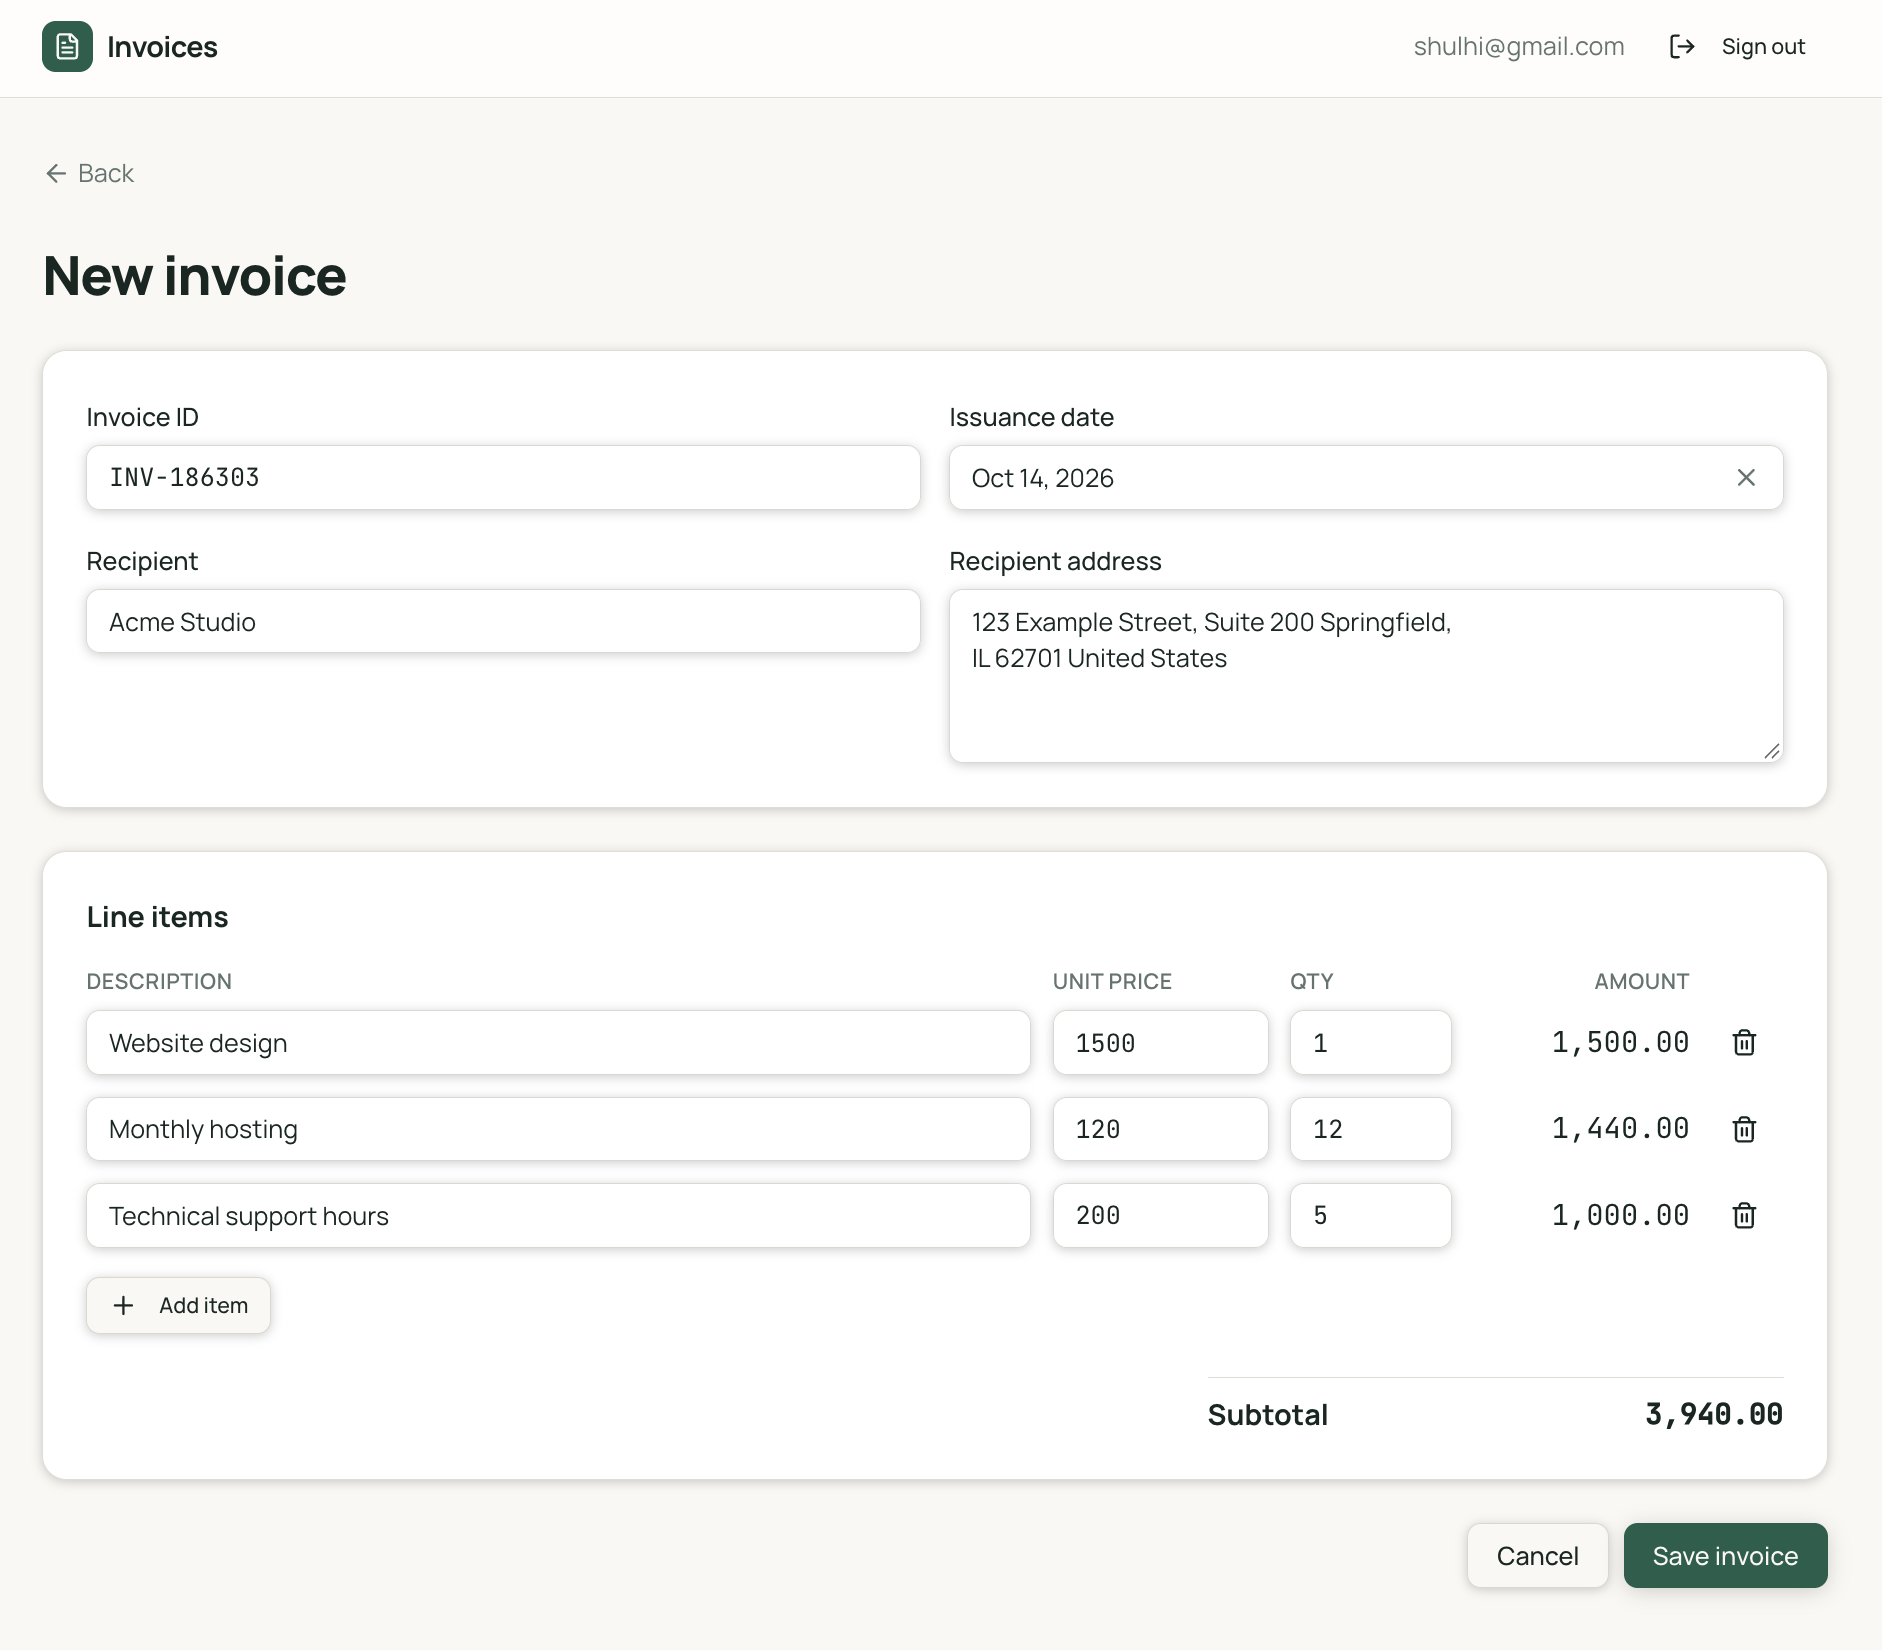Focus the Invoice ID field
This screenshot has width=1882, height=1650.
[x=503, y=478]
